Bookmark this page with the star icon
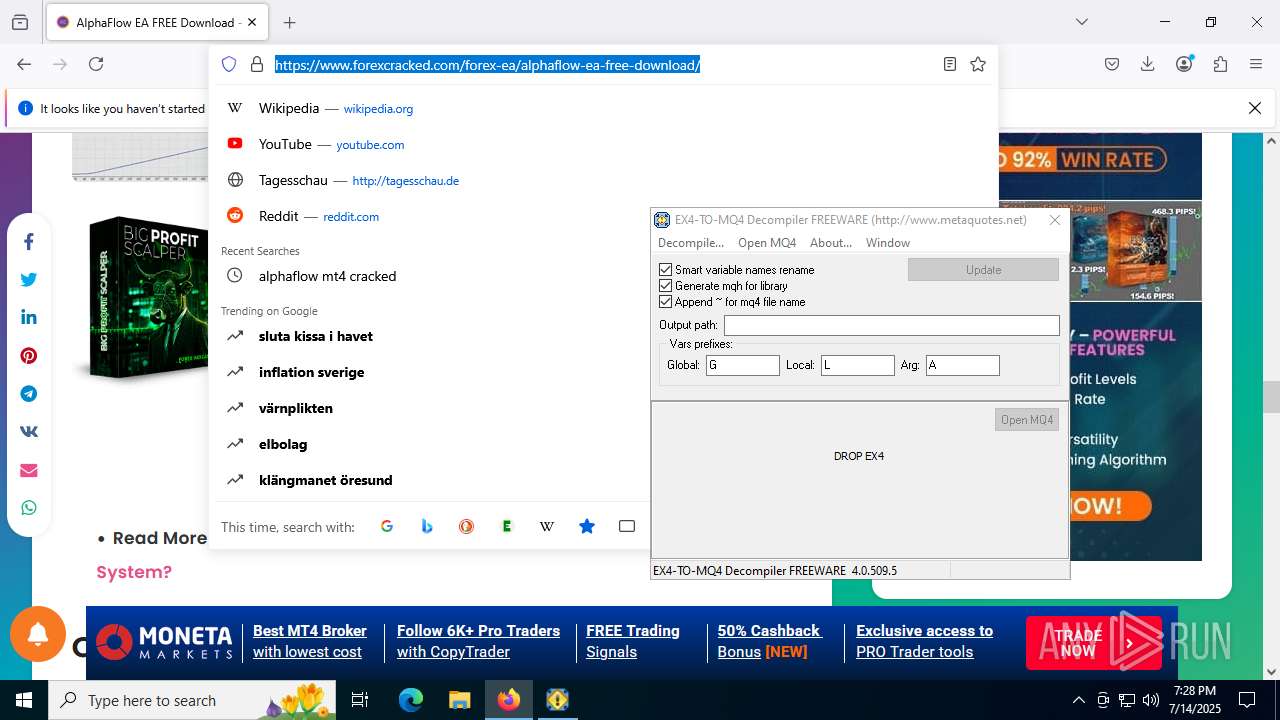The image size is (1280, 720). (x=978, y=64)
